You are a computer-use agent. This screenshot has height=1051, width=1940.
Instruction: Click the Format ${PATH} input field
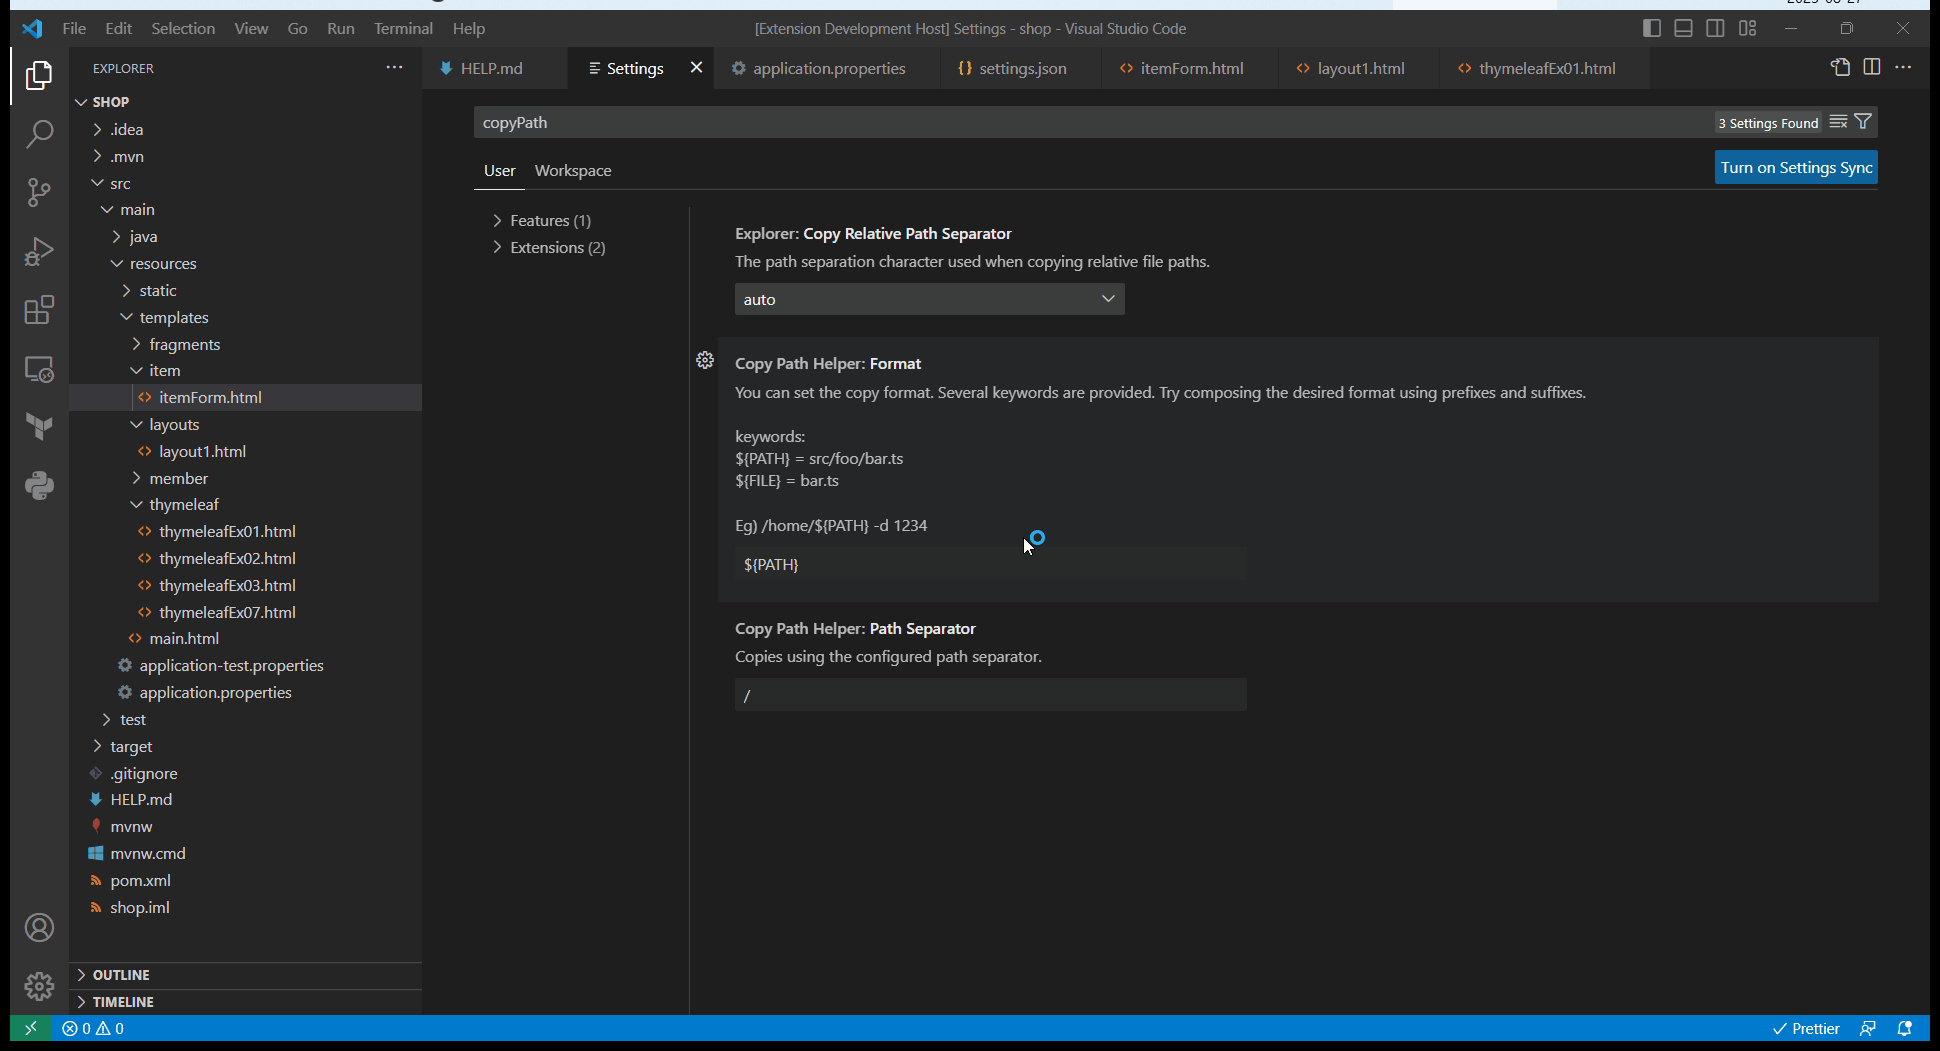point(990,564)
